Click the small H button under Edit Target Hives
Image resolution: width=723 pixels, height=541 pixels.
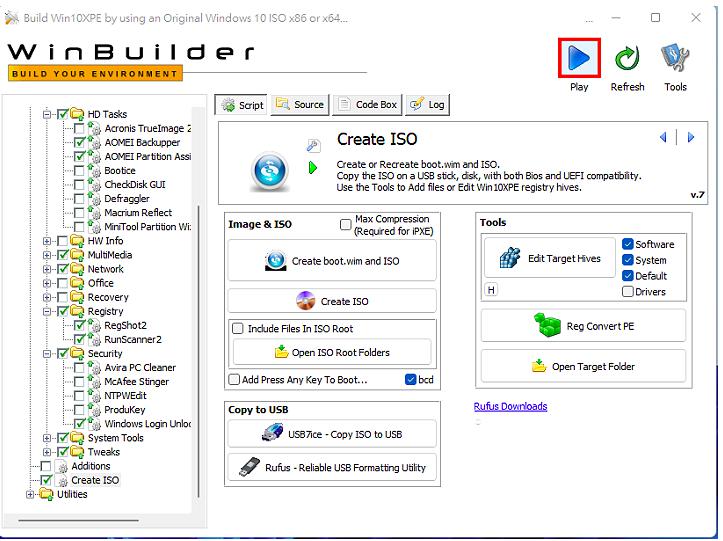pos(491,290)
